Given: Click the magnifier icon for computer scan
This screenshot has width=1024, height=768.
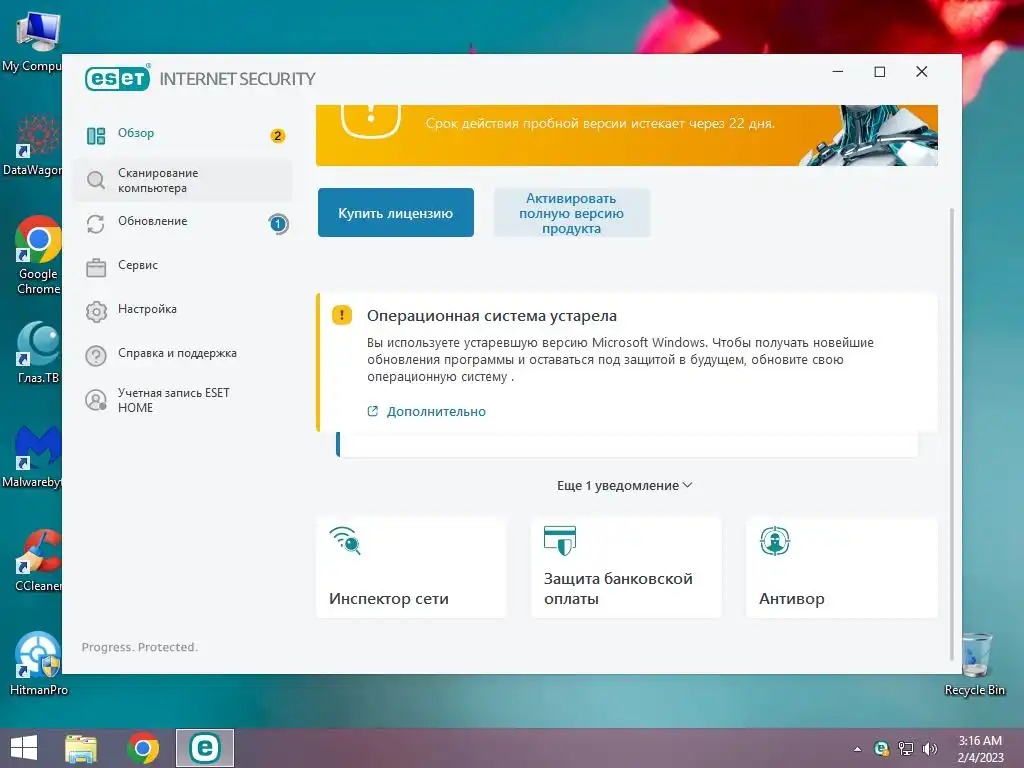Looking at the screenshot, I should (x=96, y=180).
